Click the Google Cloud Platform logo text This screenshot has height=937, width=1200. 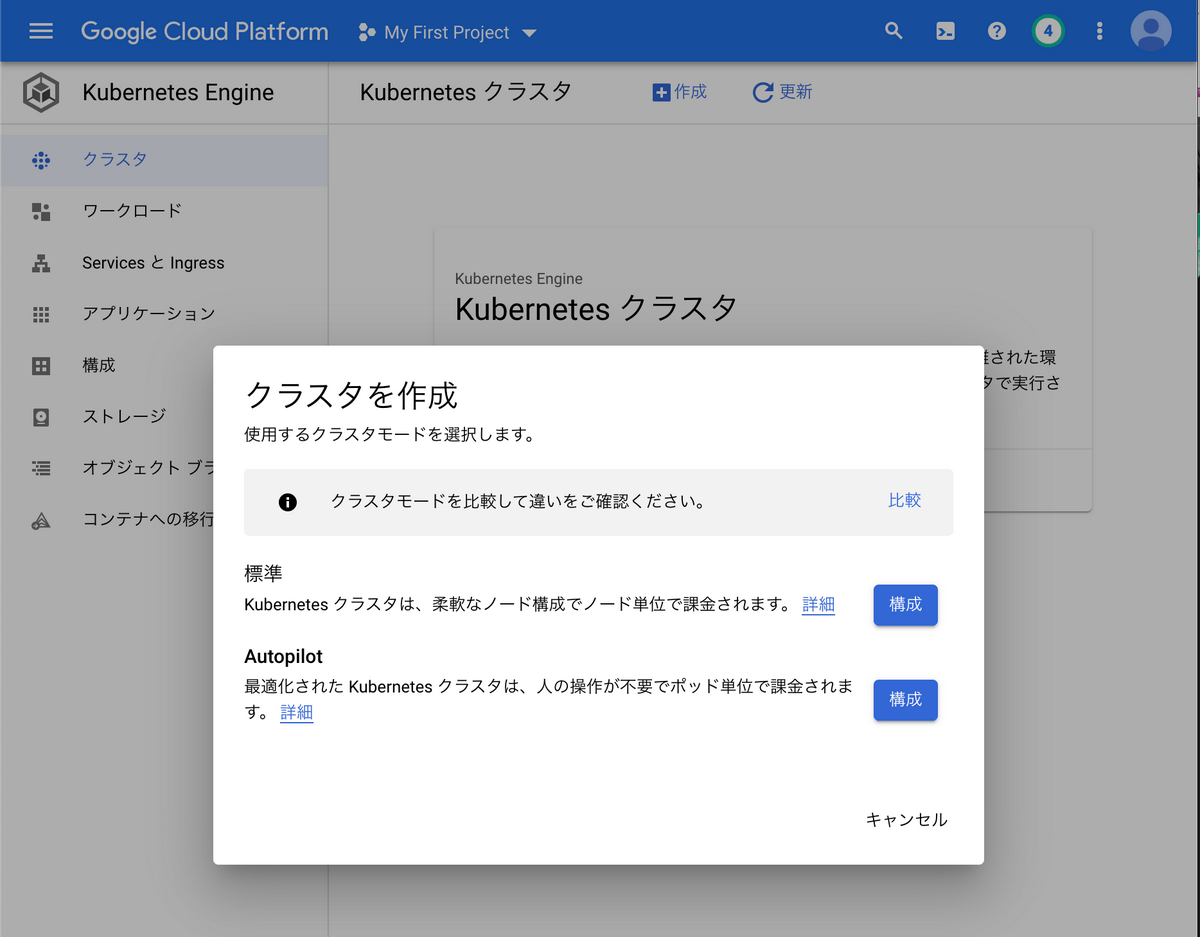205,31
